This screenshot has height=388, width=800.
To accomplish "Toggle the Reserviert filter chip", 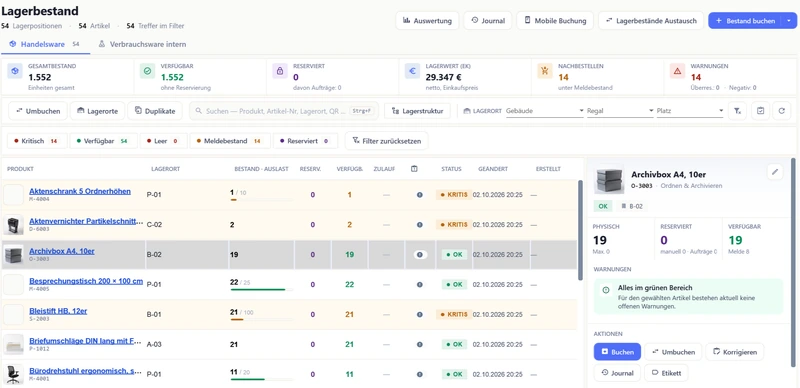I will 305,141.
